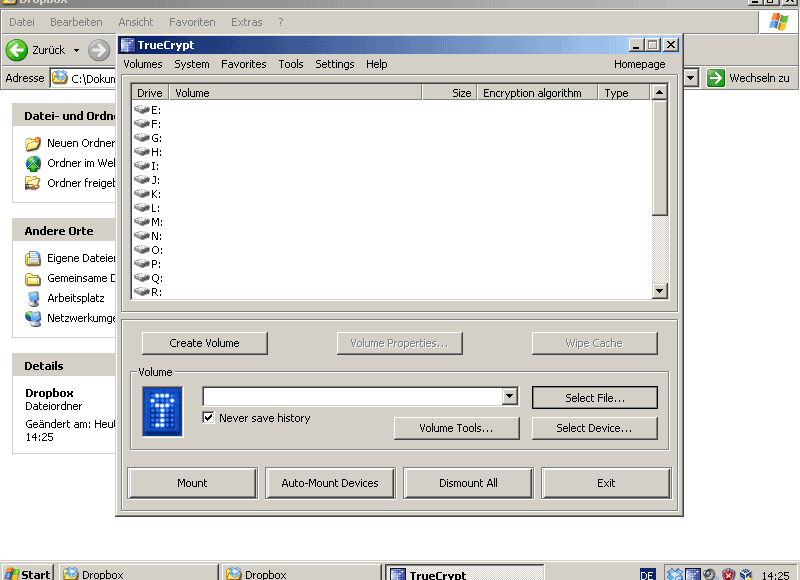Select drive F: in the drive list

147,124
